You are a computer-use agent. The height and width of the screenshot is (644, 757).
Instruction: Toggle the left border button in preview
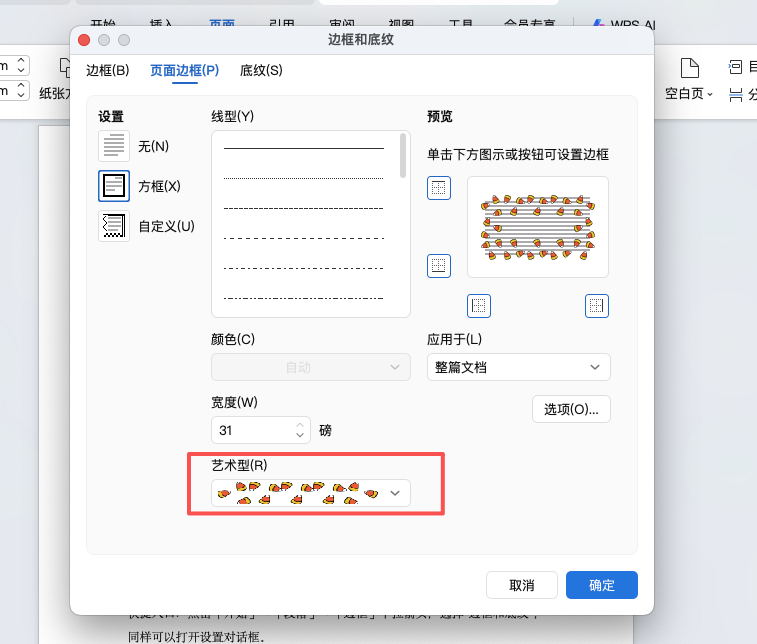click(x=479, y=306)
